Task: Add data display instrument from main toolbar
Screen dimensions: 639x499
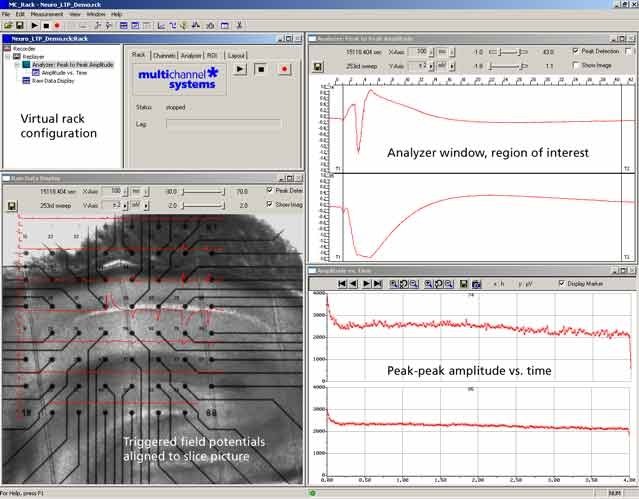Action: pyautogui.click(x=124, y=25)
